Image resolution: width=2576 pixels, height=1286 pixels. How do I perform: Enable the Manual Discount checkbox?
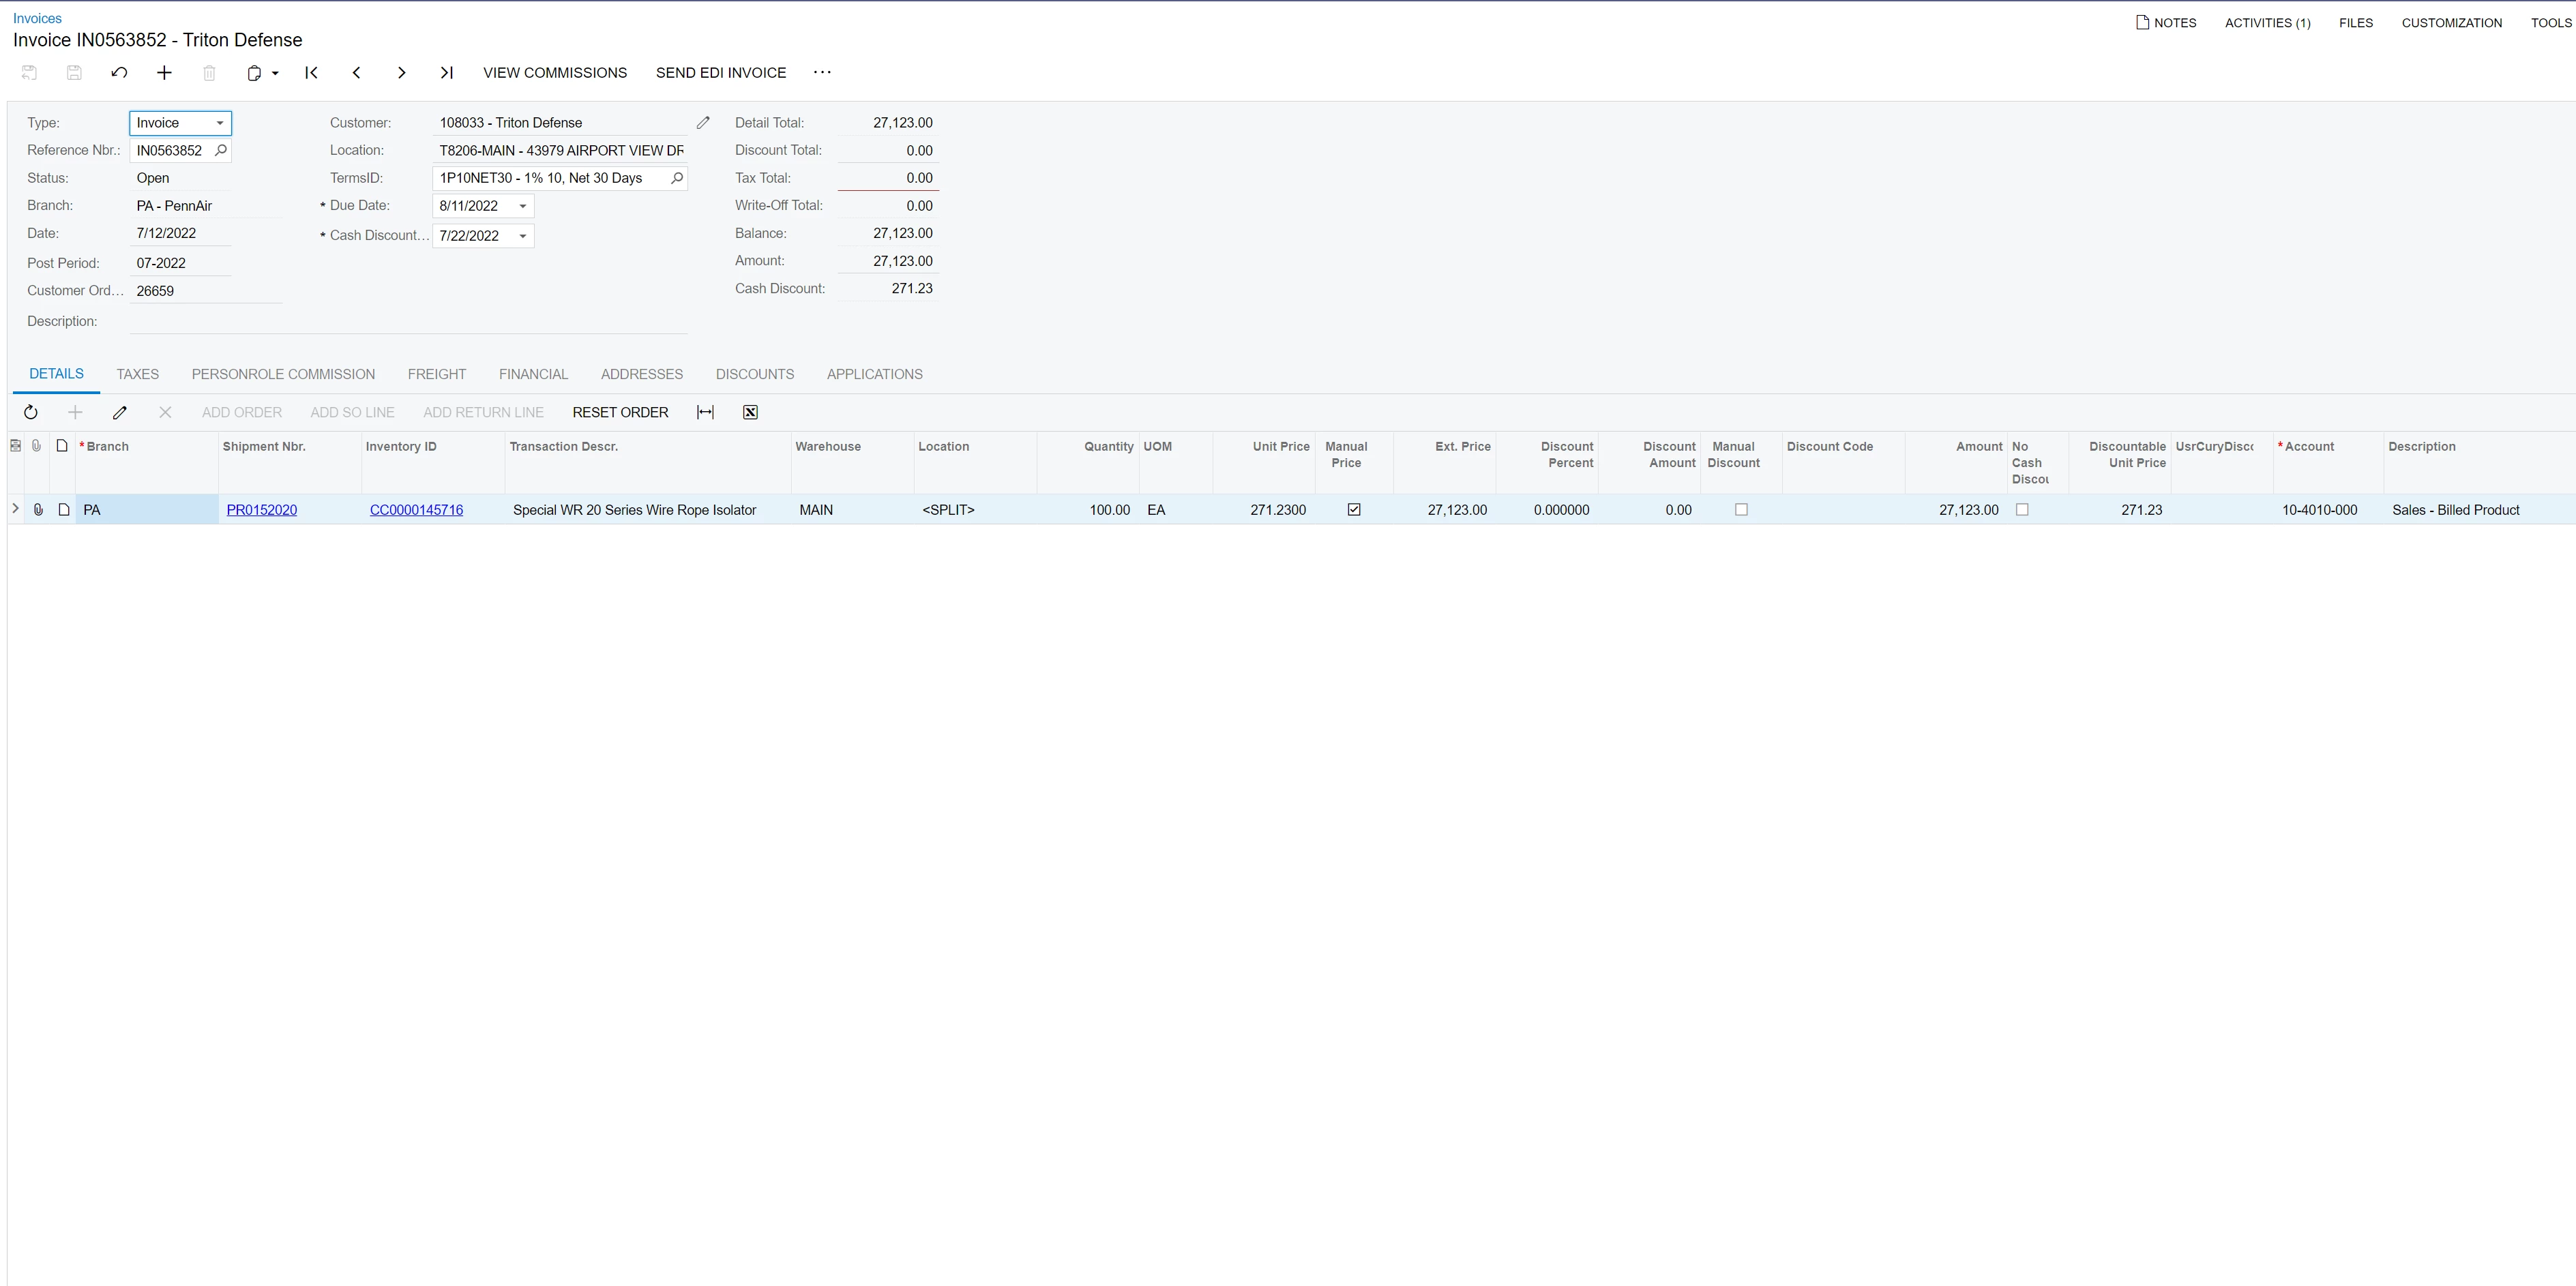click(1741, 510)
